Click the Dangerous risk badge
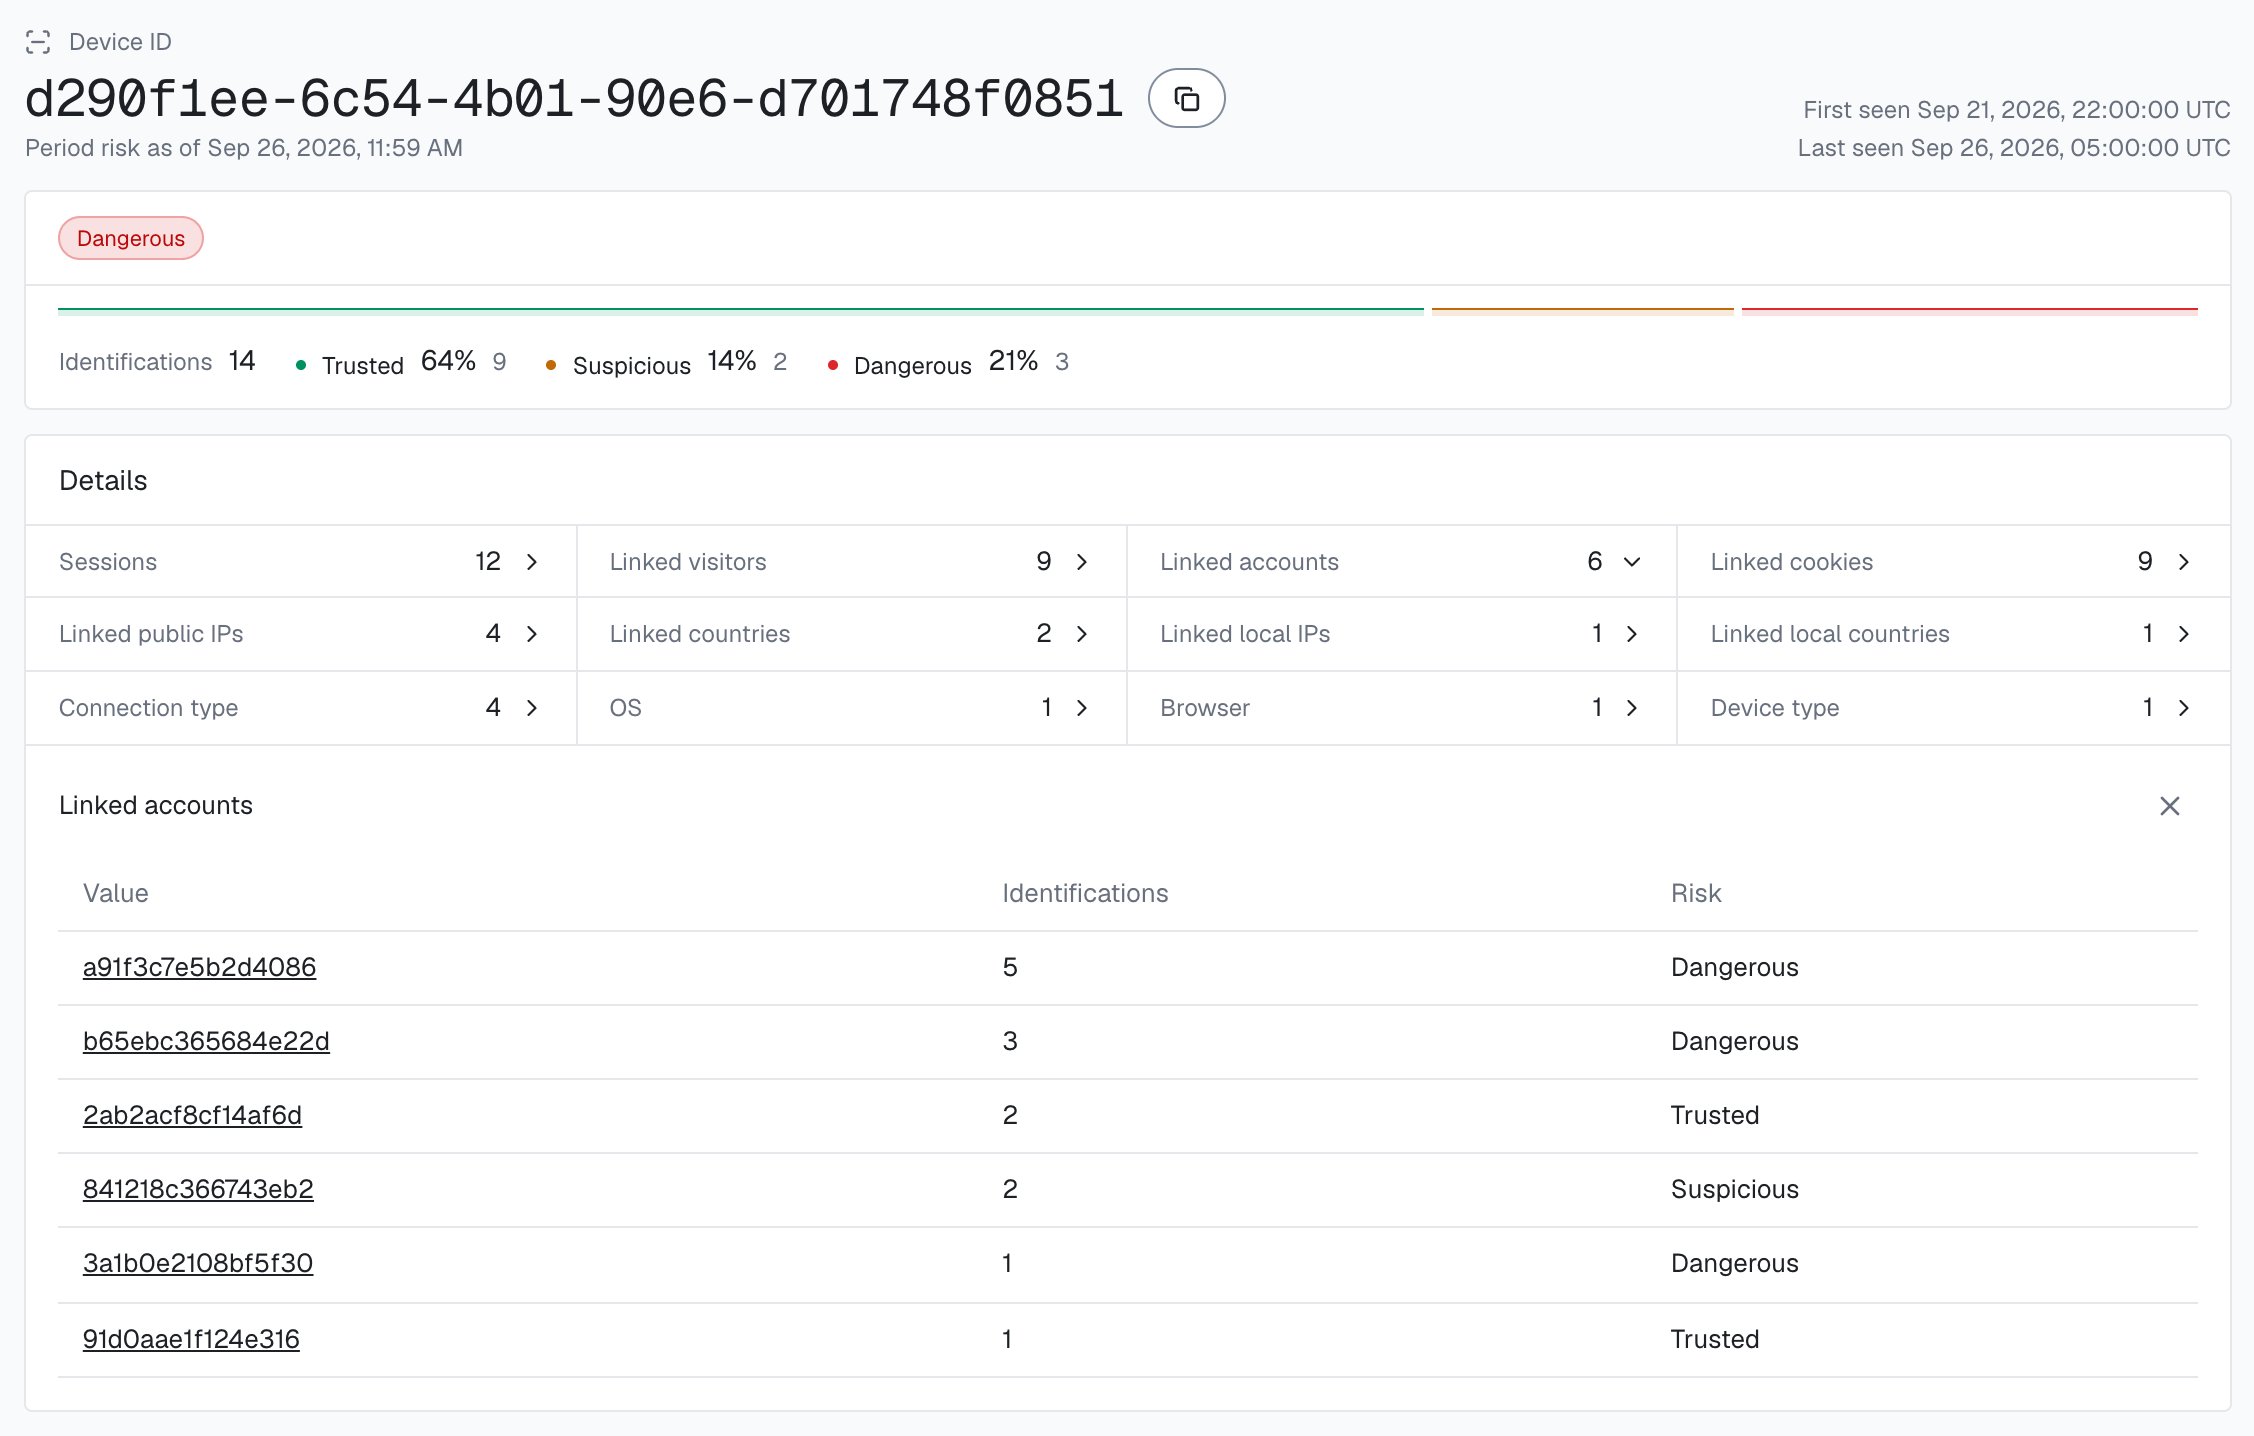Screen dimensions: 2254x1436 point(131,238)
